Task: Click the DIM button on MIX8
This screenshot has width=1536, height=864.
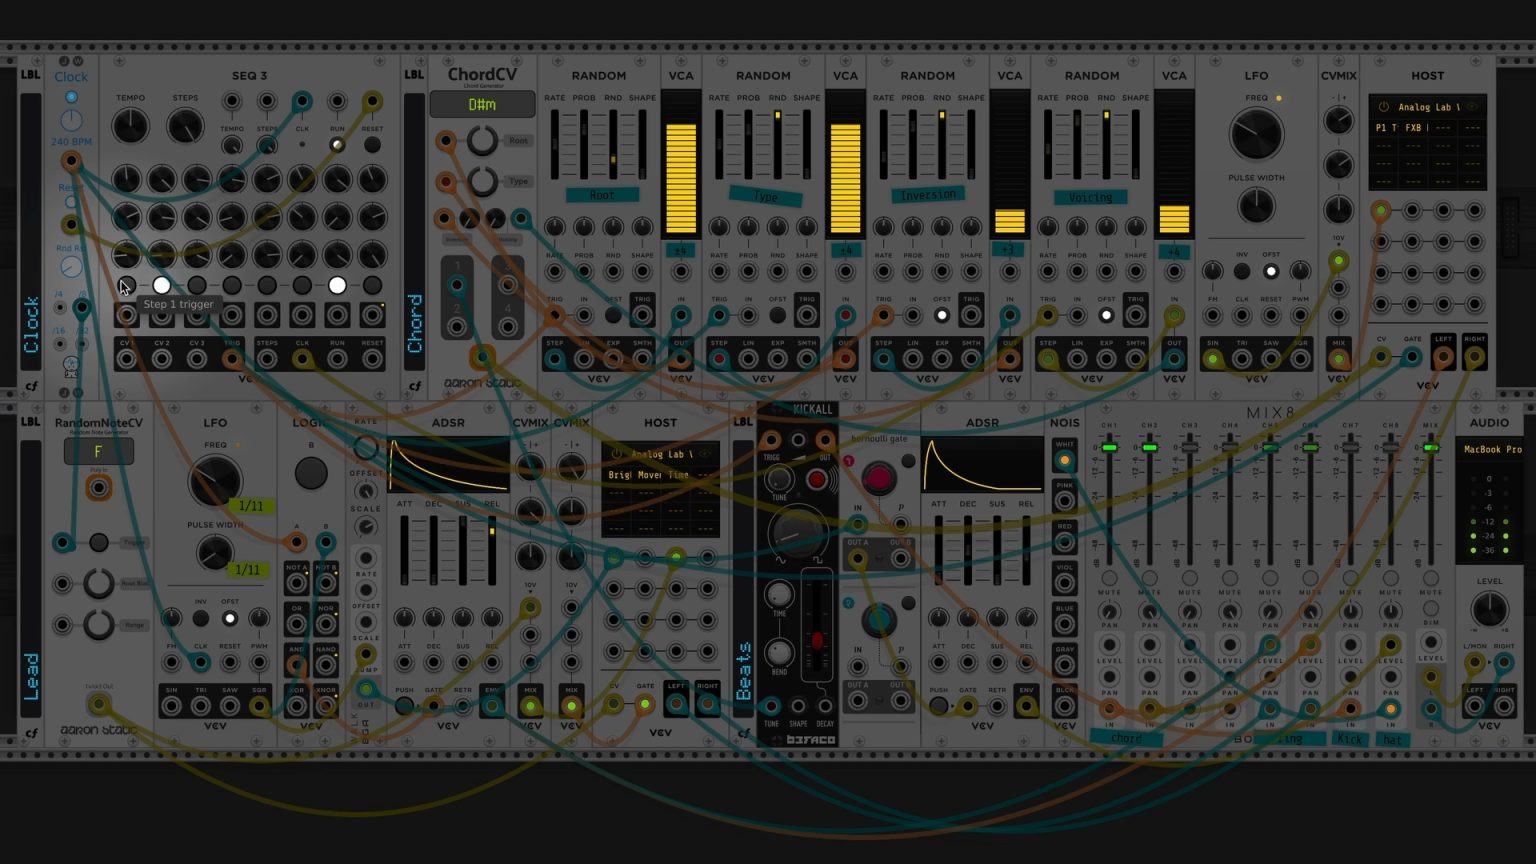Action: click(x=1431, y=608)
